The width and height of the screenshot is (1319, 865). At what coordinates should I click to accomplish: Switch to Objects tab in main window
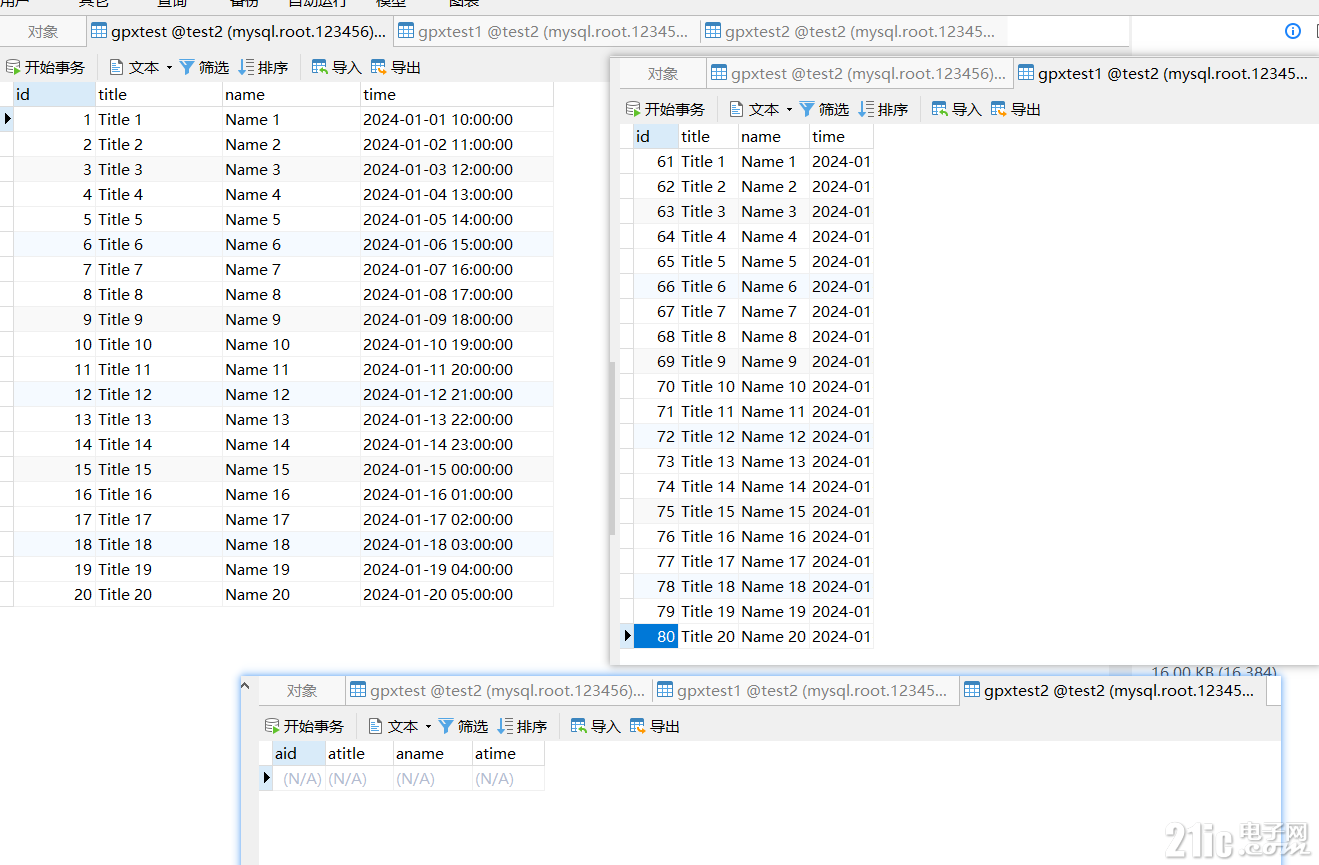[x=43, y=32]
